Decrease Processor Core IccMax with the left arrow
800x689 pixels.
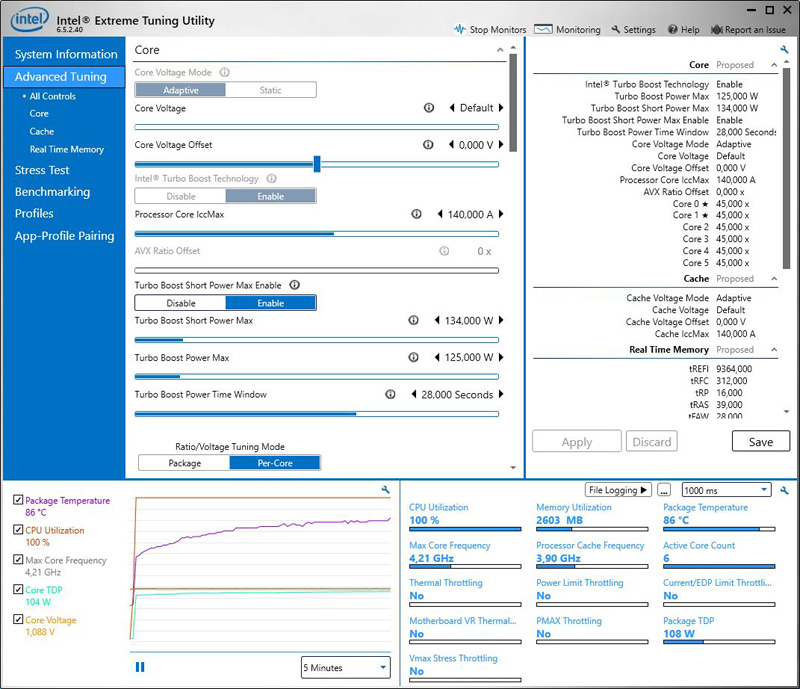tap(440, 214)
